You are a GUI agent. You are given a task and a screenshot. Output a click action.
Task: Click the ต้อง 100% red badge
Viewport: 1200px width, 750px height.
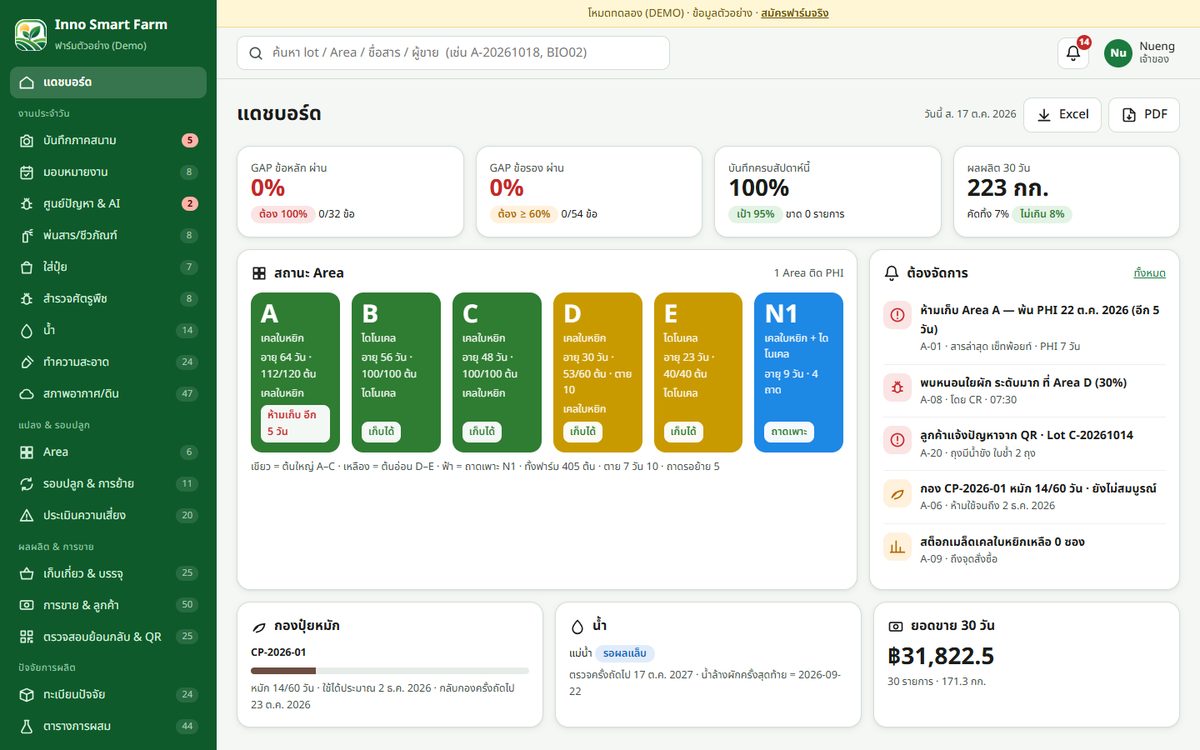click(283, 214)
